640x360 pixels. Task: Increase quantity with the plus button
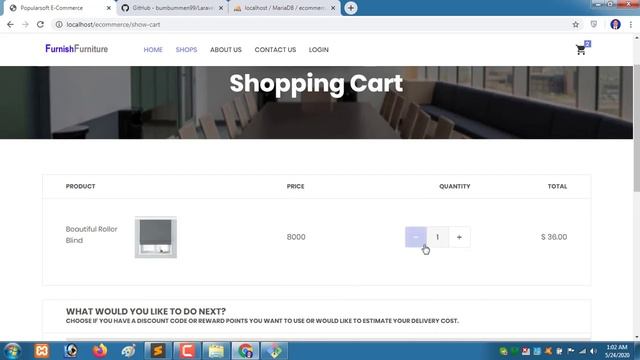[459, 237]
